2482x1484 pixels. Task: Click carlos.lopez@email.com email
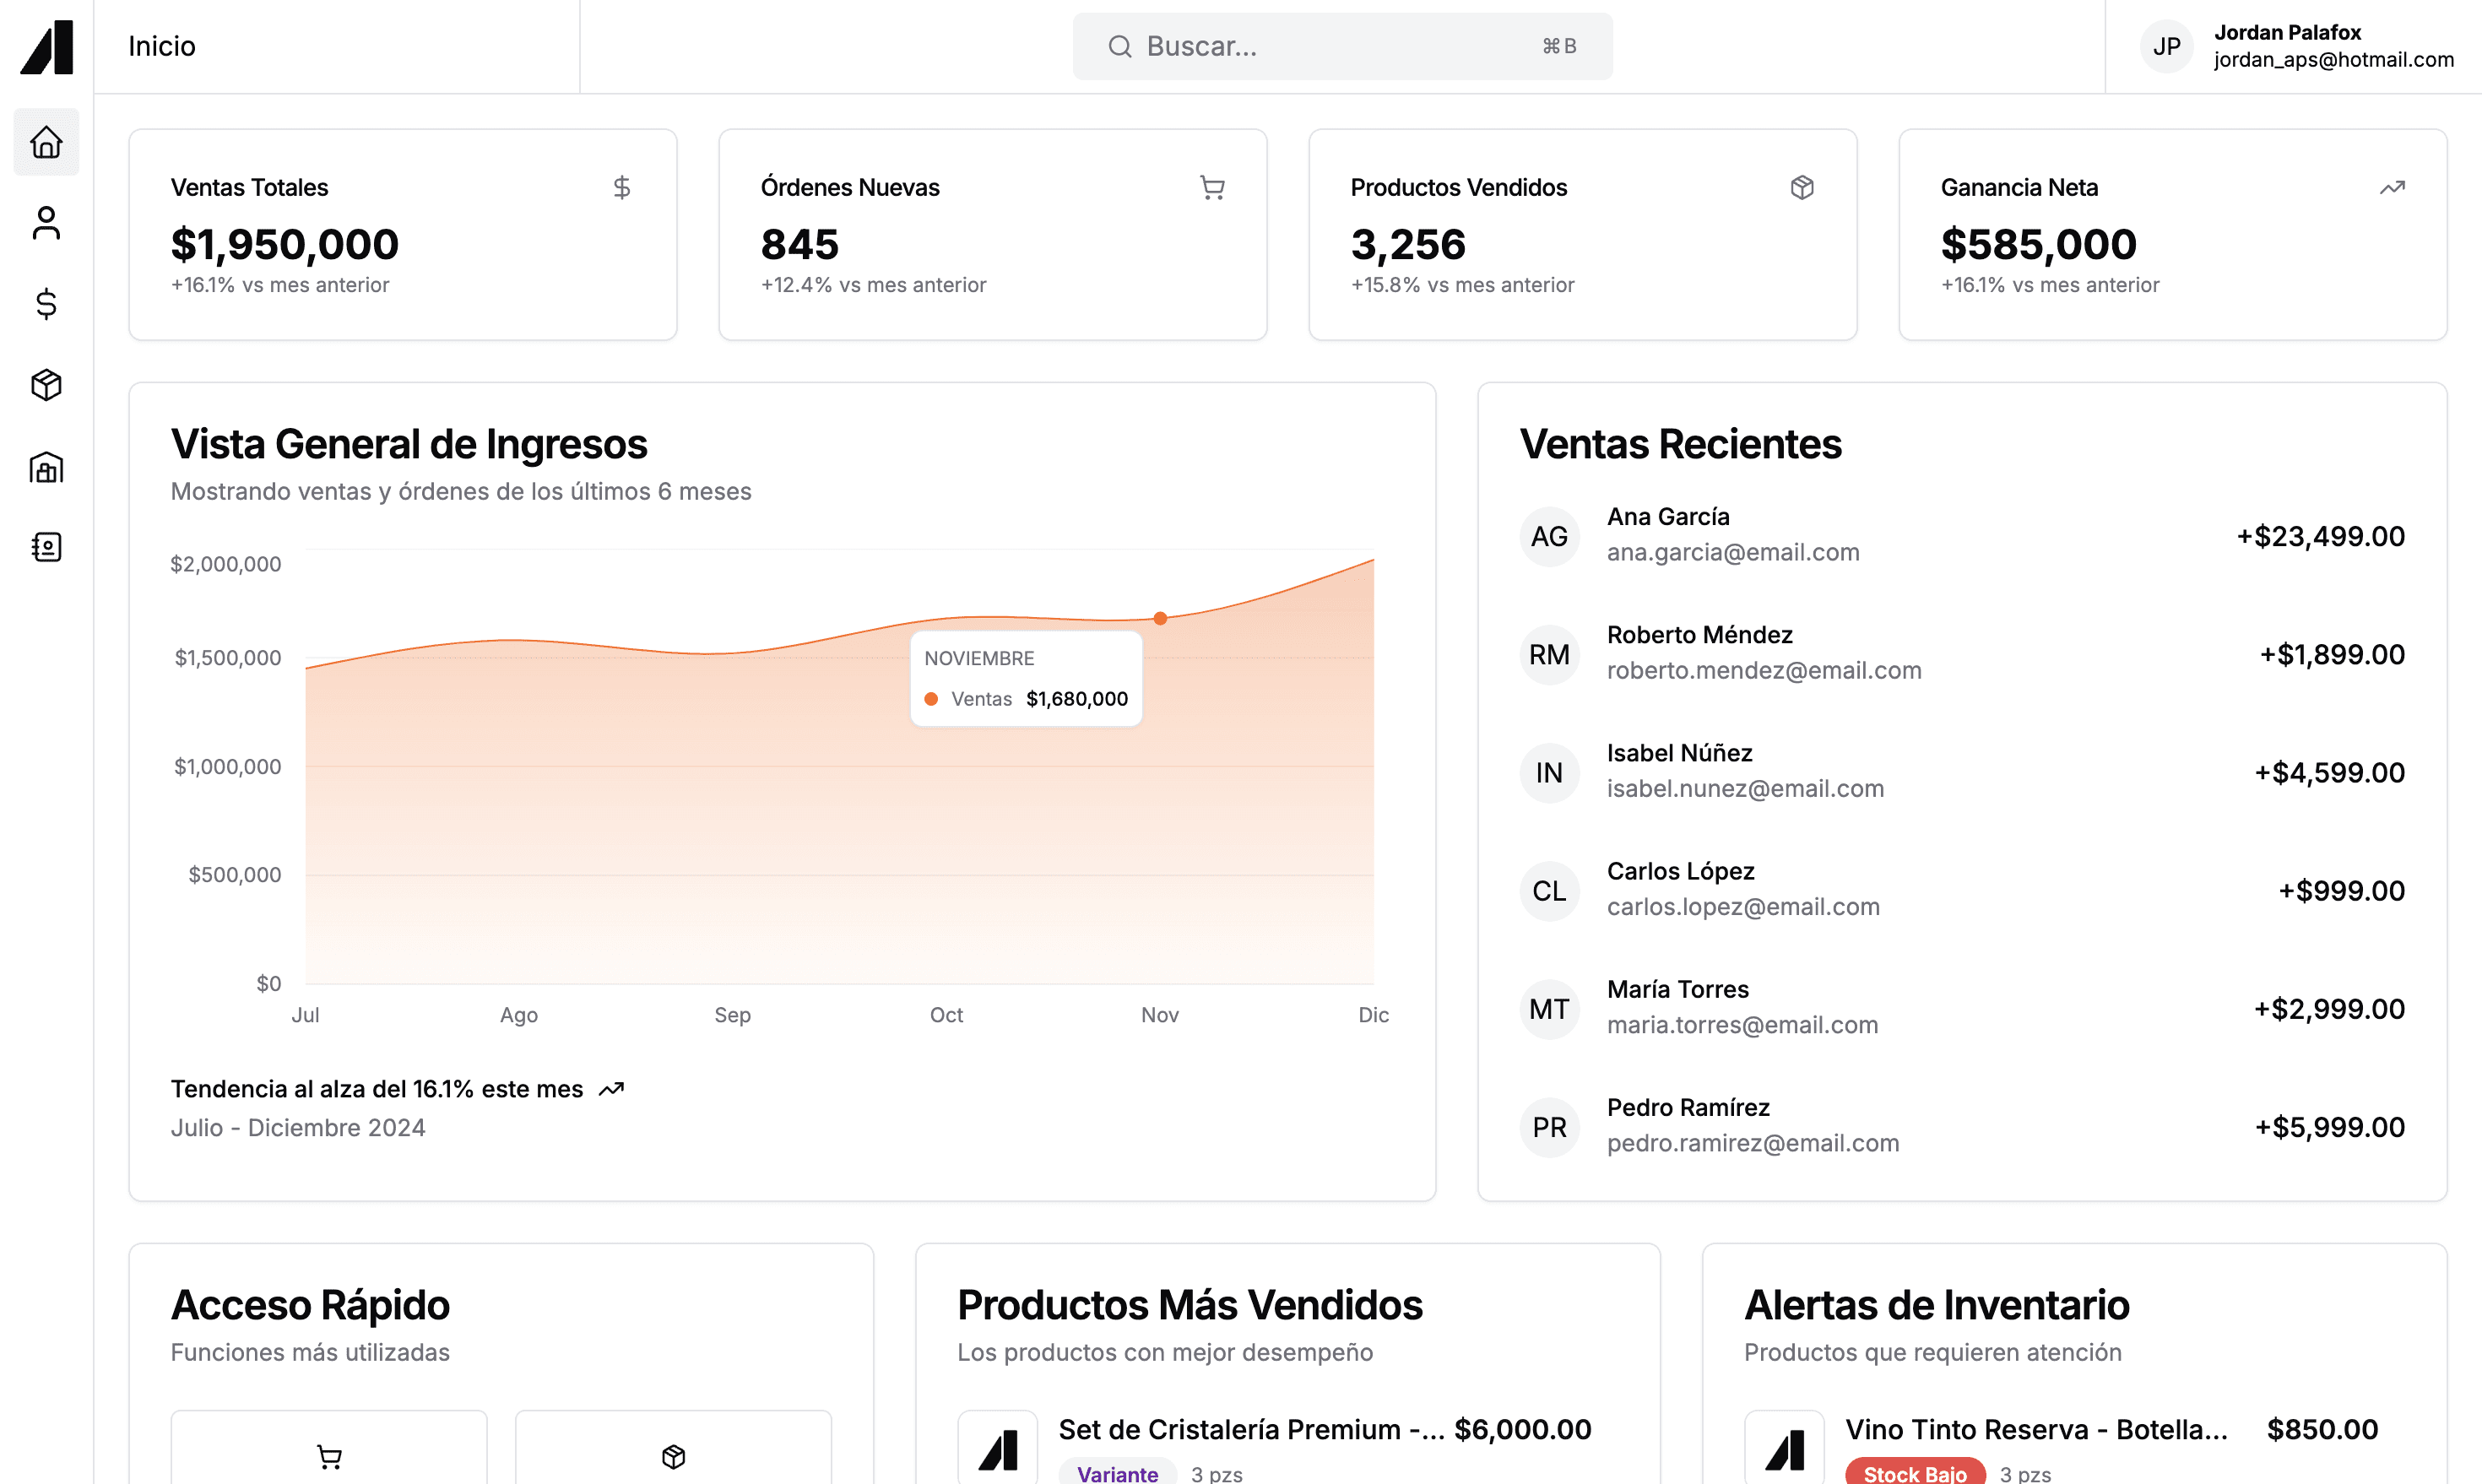click(x=1743, y=907)
